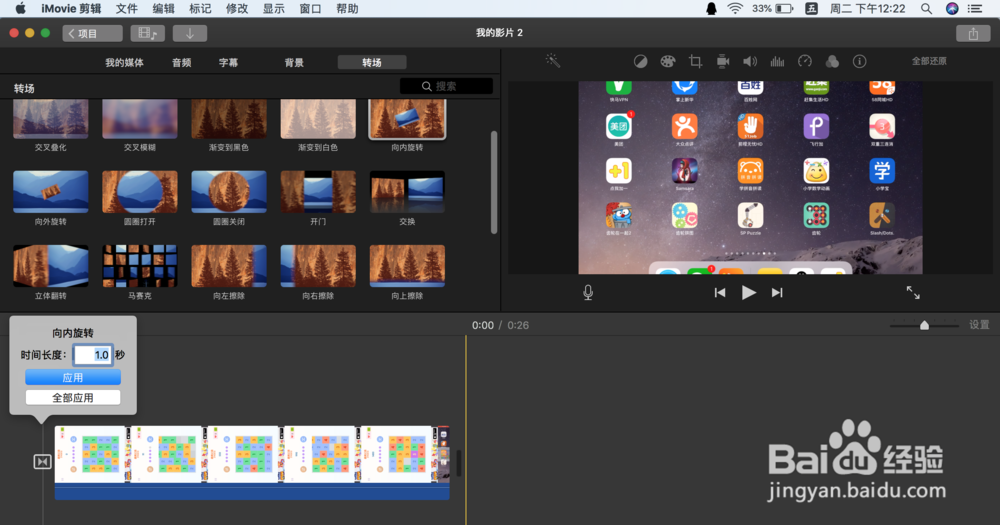This screenshot has height=525, width=1000.
Task: Toggle the media browser filmstrip button
Action: point(147,33)
